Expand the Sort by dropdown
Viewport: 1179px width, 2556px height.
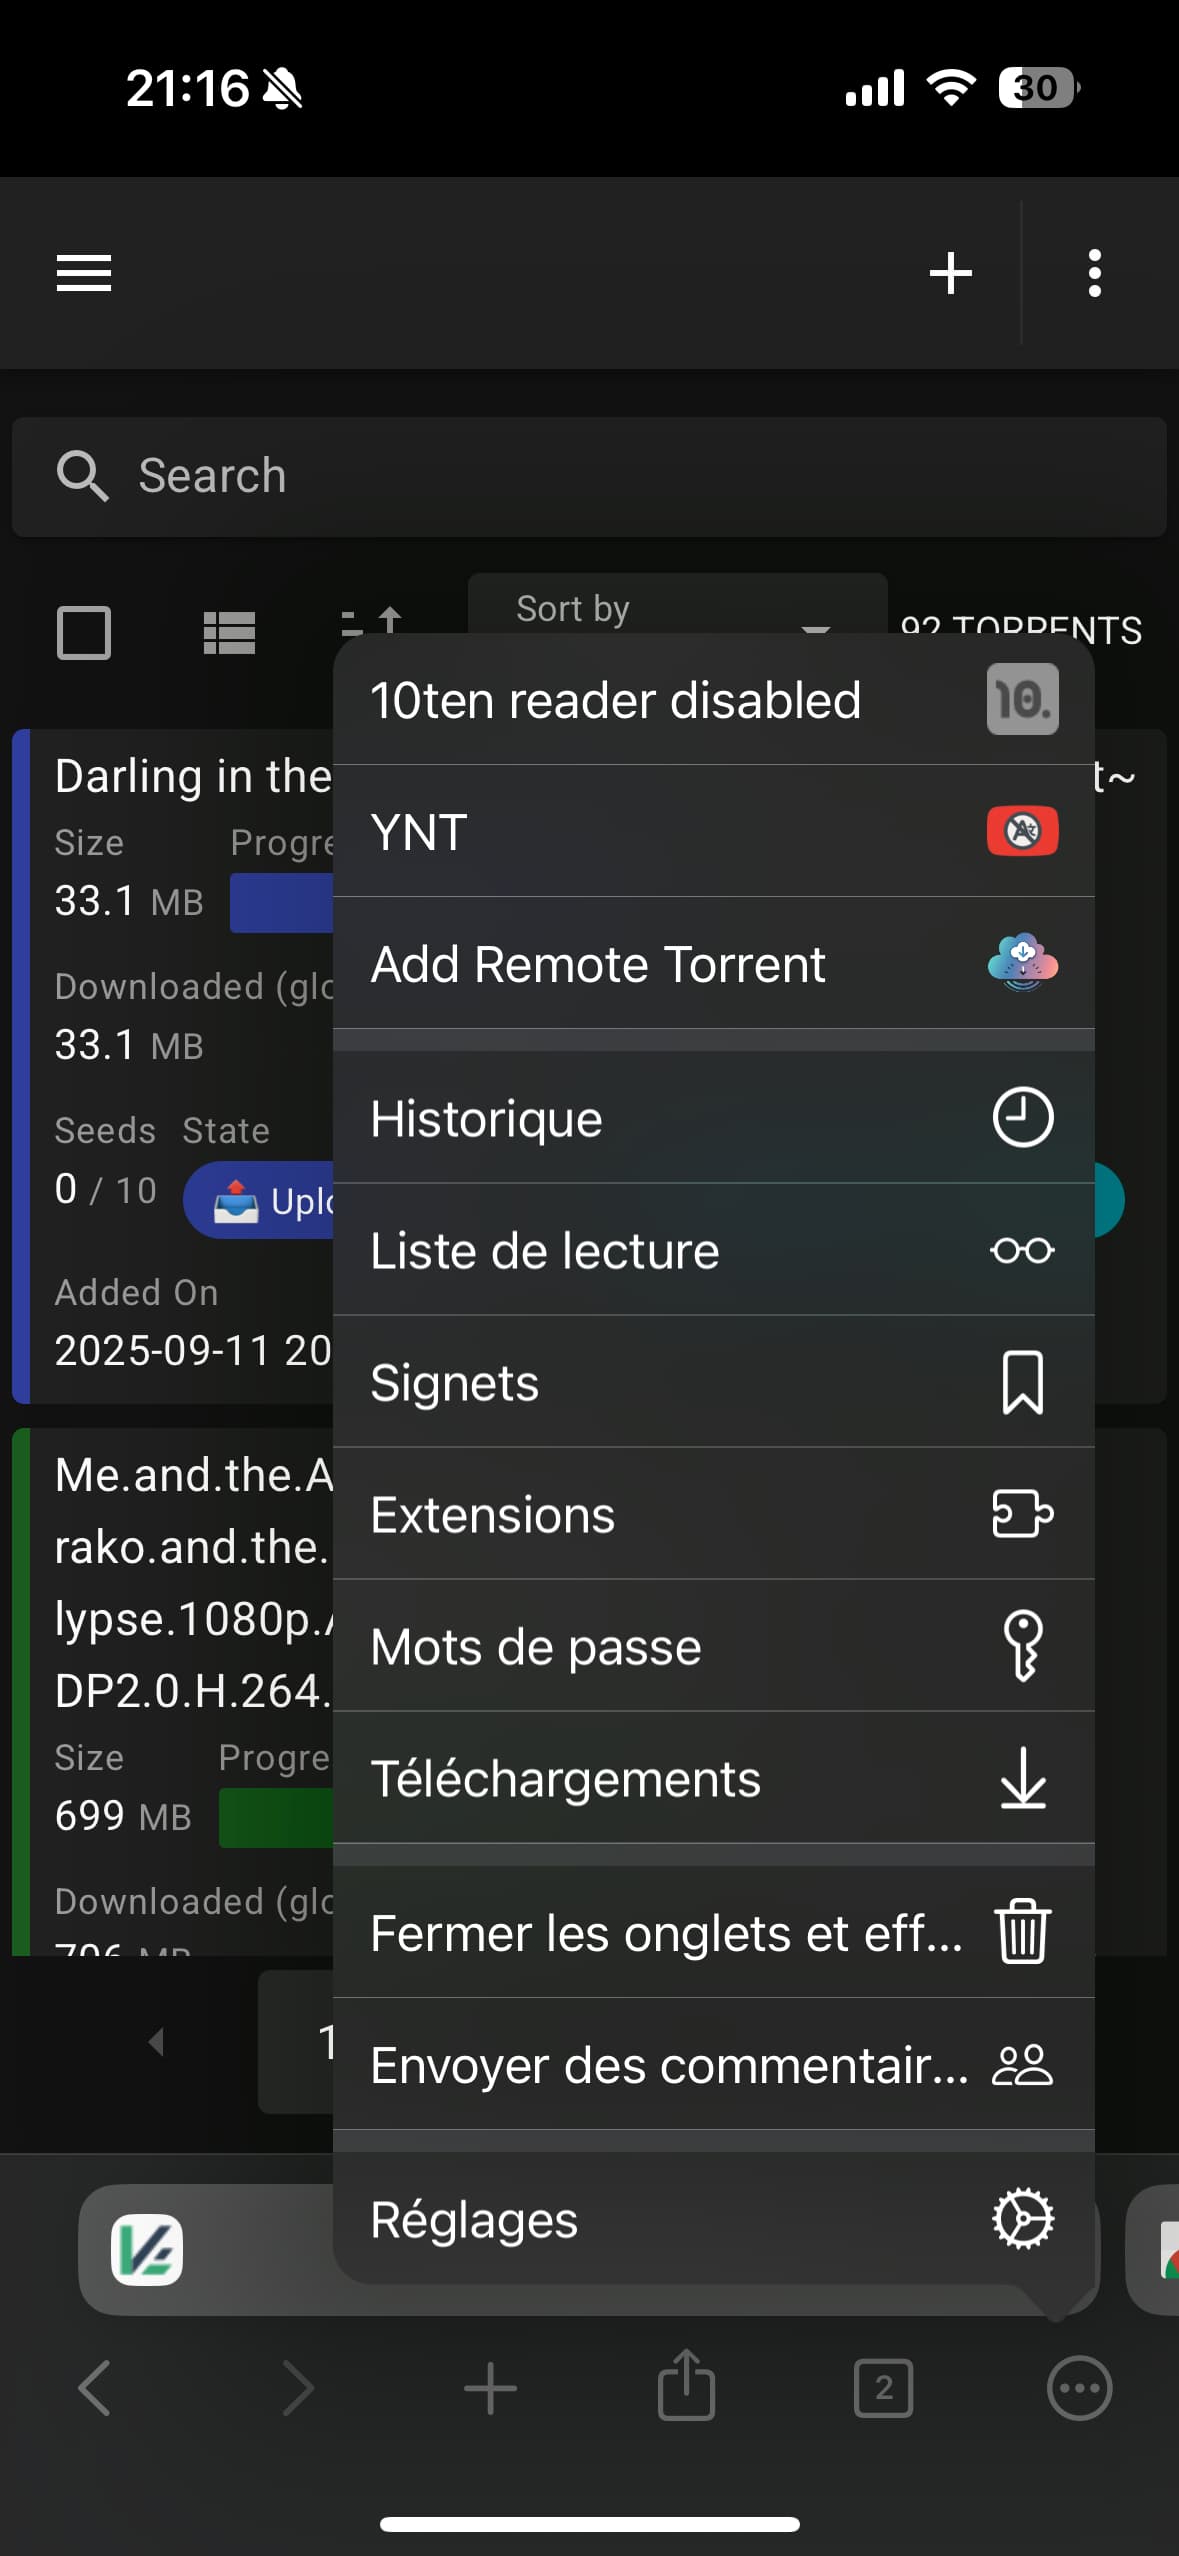676,607
